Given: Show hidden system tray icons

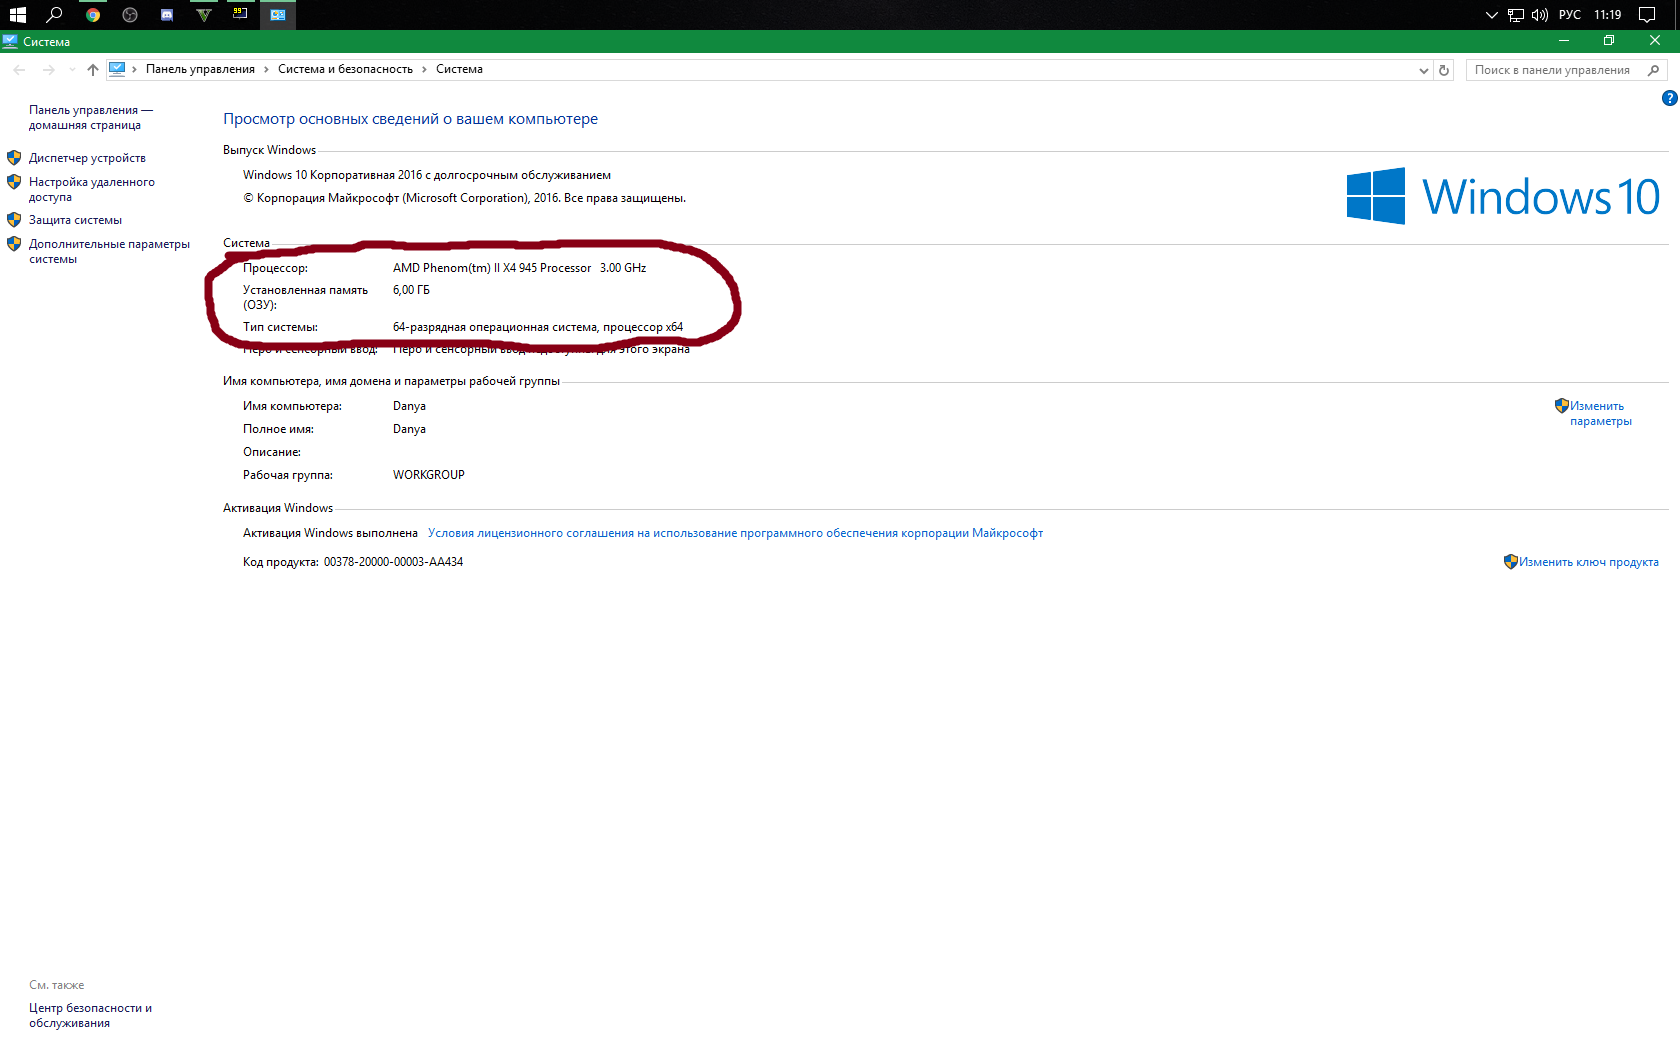Looking at the screenshot, I should [x=1492, y=14].
